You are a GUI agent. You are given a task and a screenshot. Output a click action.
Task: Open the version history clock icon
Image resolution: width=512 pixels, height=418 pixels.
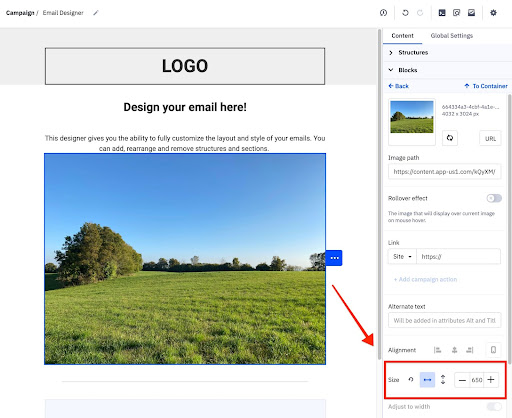pos(383,13)
